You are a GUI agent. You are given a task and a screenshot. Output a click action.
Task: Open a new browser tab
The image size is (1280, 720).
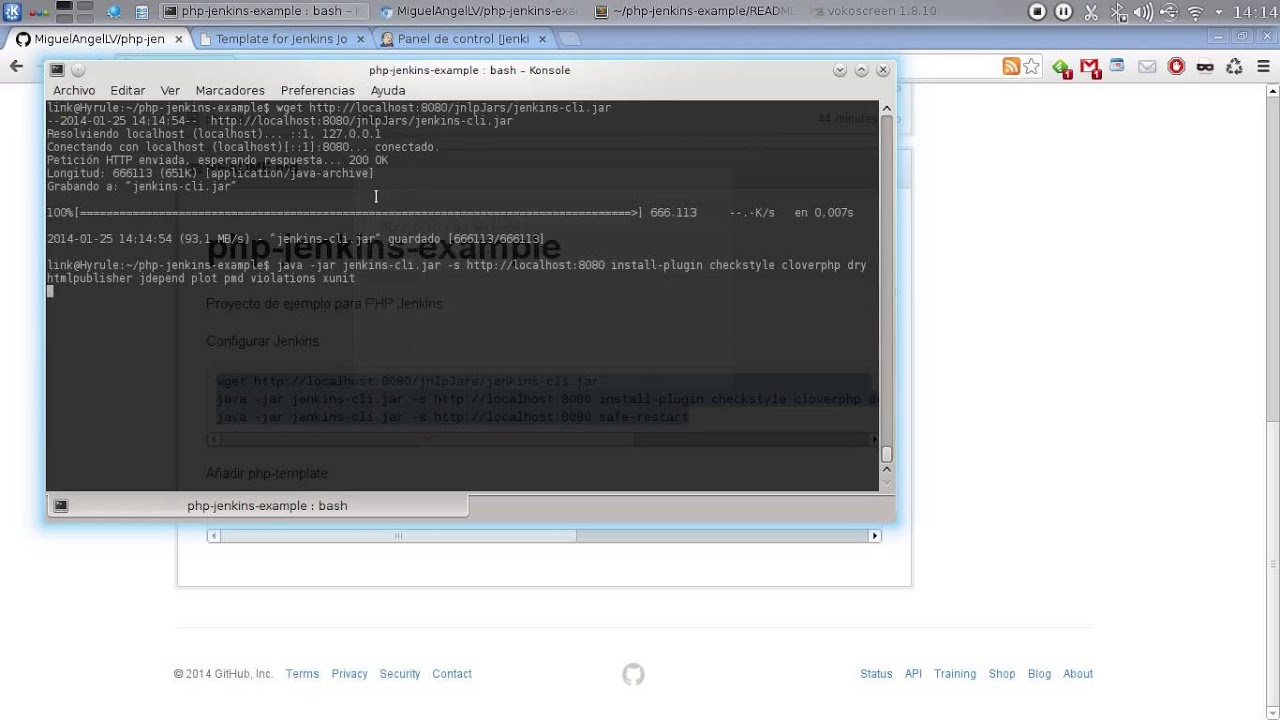coord(569,39)
